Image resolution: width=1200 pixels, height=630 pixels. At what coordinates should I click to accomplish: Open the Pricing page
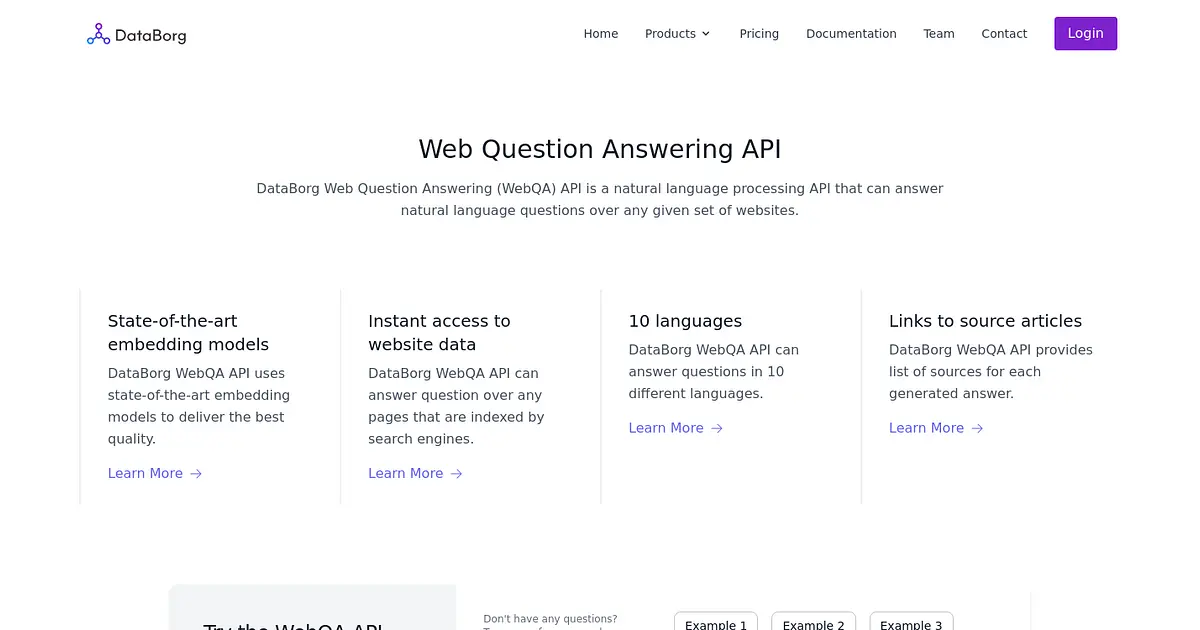(x=759, y=34)
